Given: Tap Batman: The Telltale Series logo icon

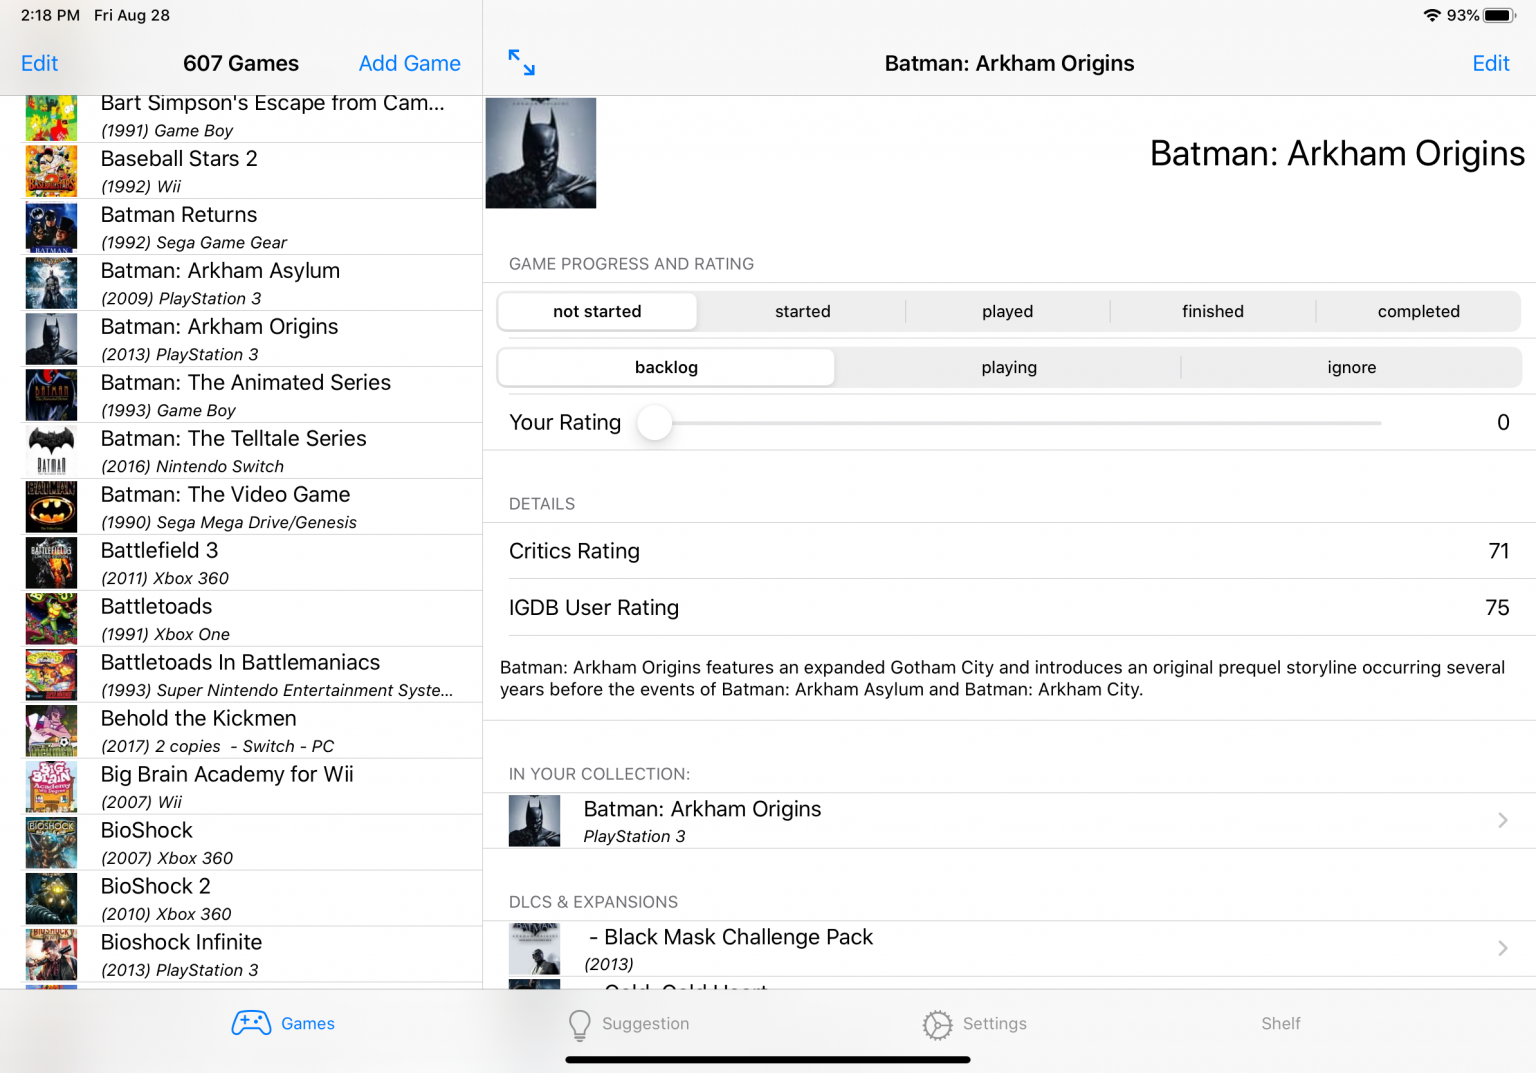Looking at the screenshot, I should (51, 451).
